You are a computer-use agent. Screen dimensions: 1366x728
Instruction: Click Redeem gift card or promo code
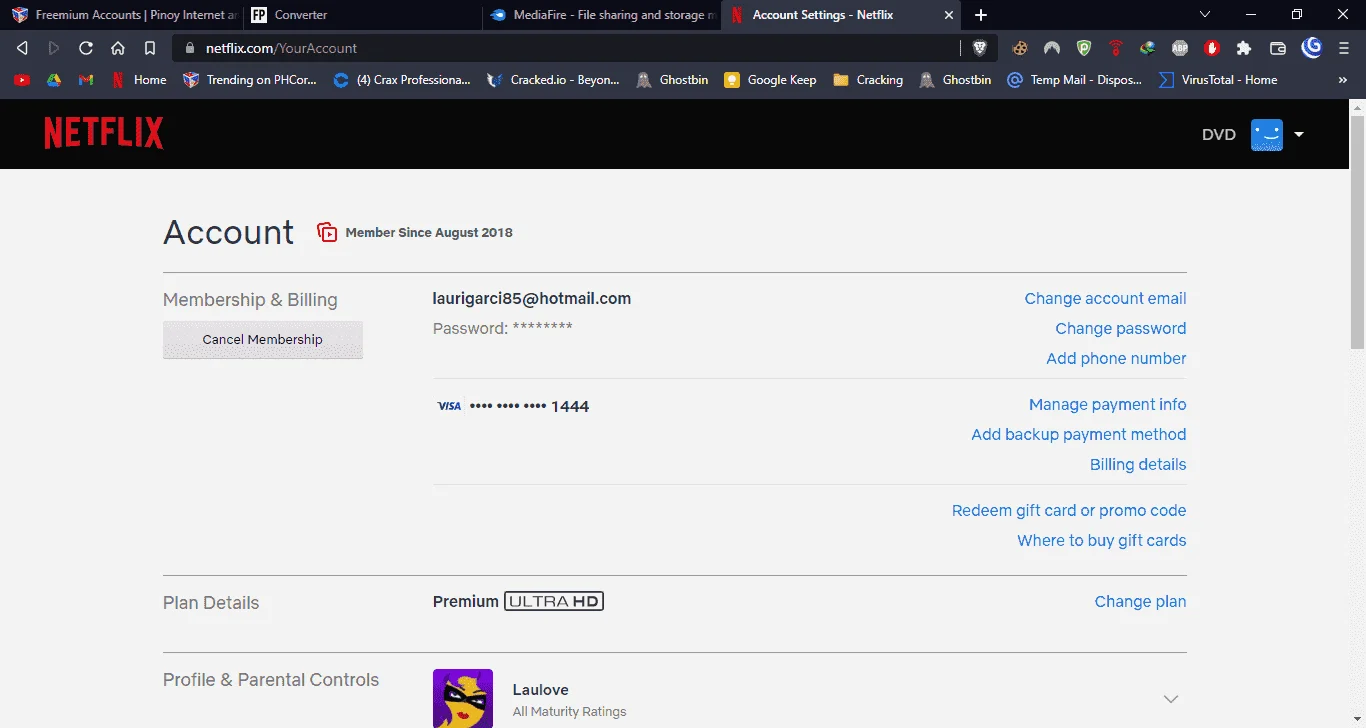1069,510
